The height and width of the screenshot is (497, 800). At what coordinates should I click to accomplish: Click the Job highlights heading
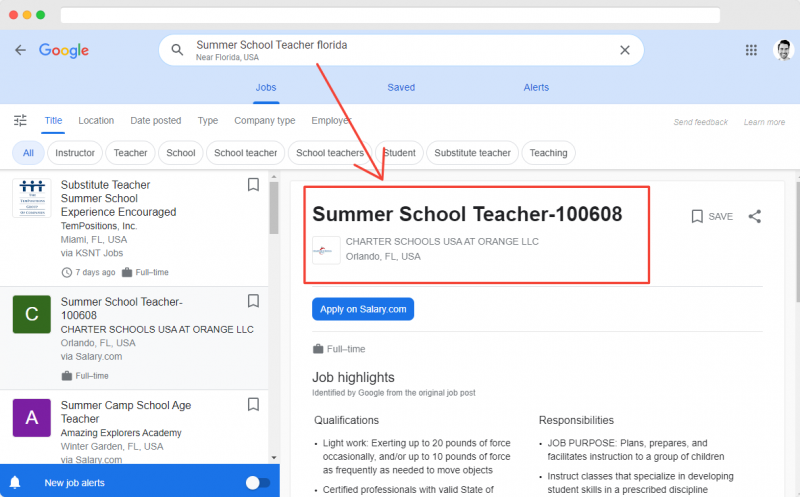(353, 377)
